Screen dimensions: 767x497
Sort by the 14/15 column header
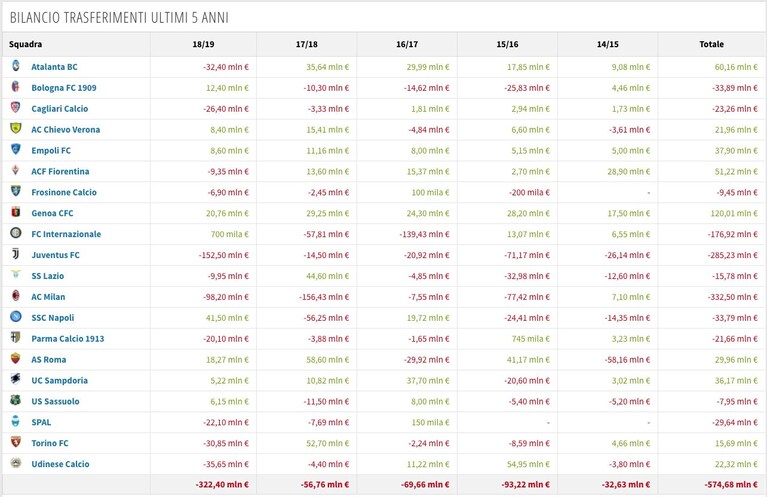tap(608, 44)
